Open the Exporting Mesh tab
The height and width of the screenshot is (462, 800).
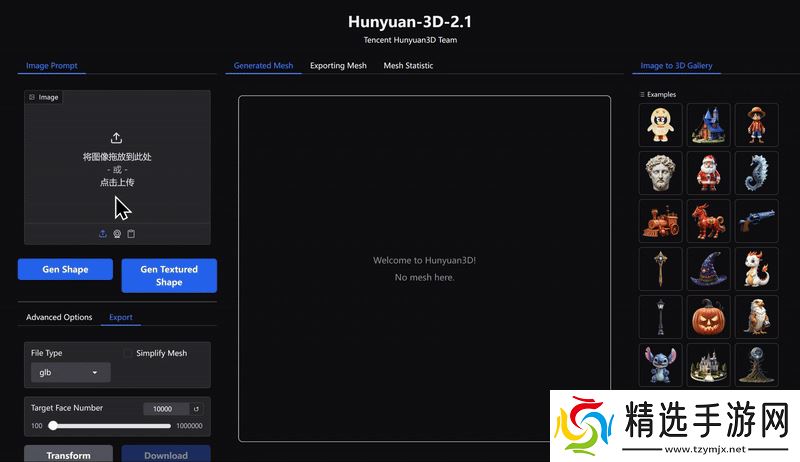(x=338, y=66)
